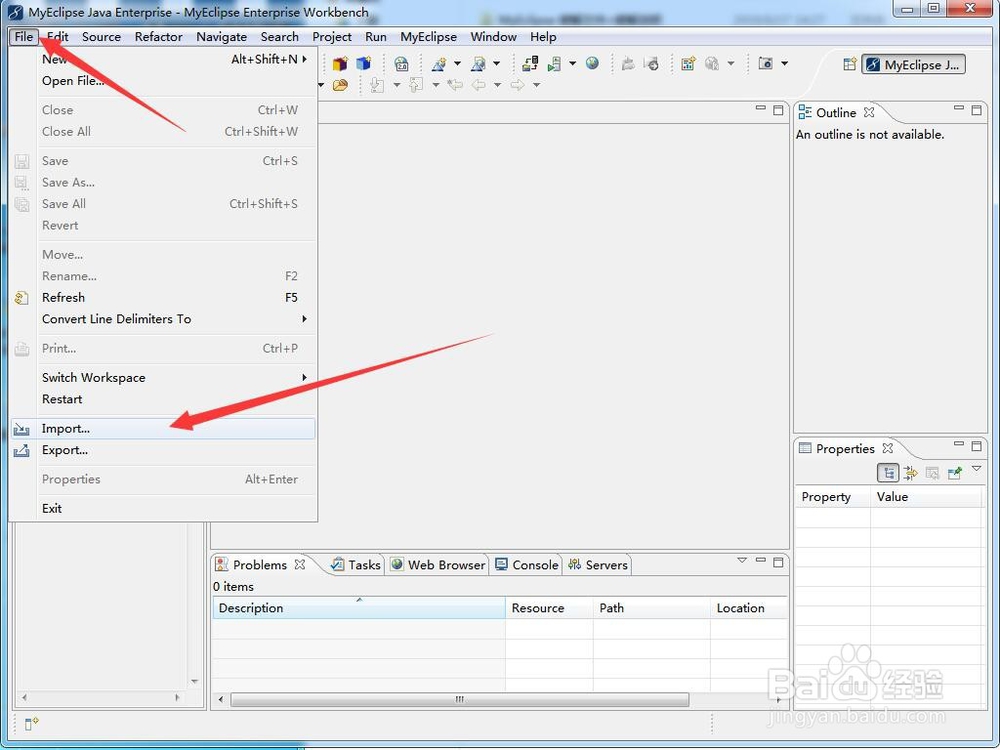Close the Problems view tab

(300, 564)
